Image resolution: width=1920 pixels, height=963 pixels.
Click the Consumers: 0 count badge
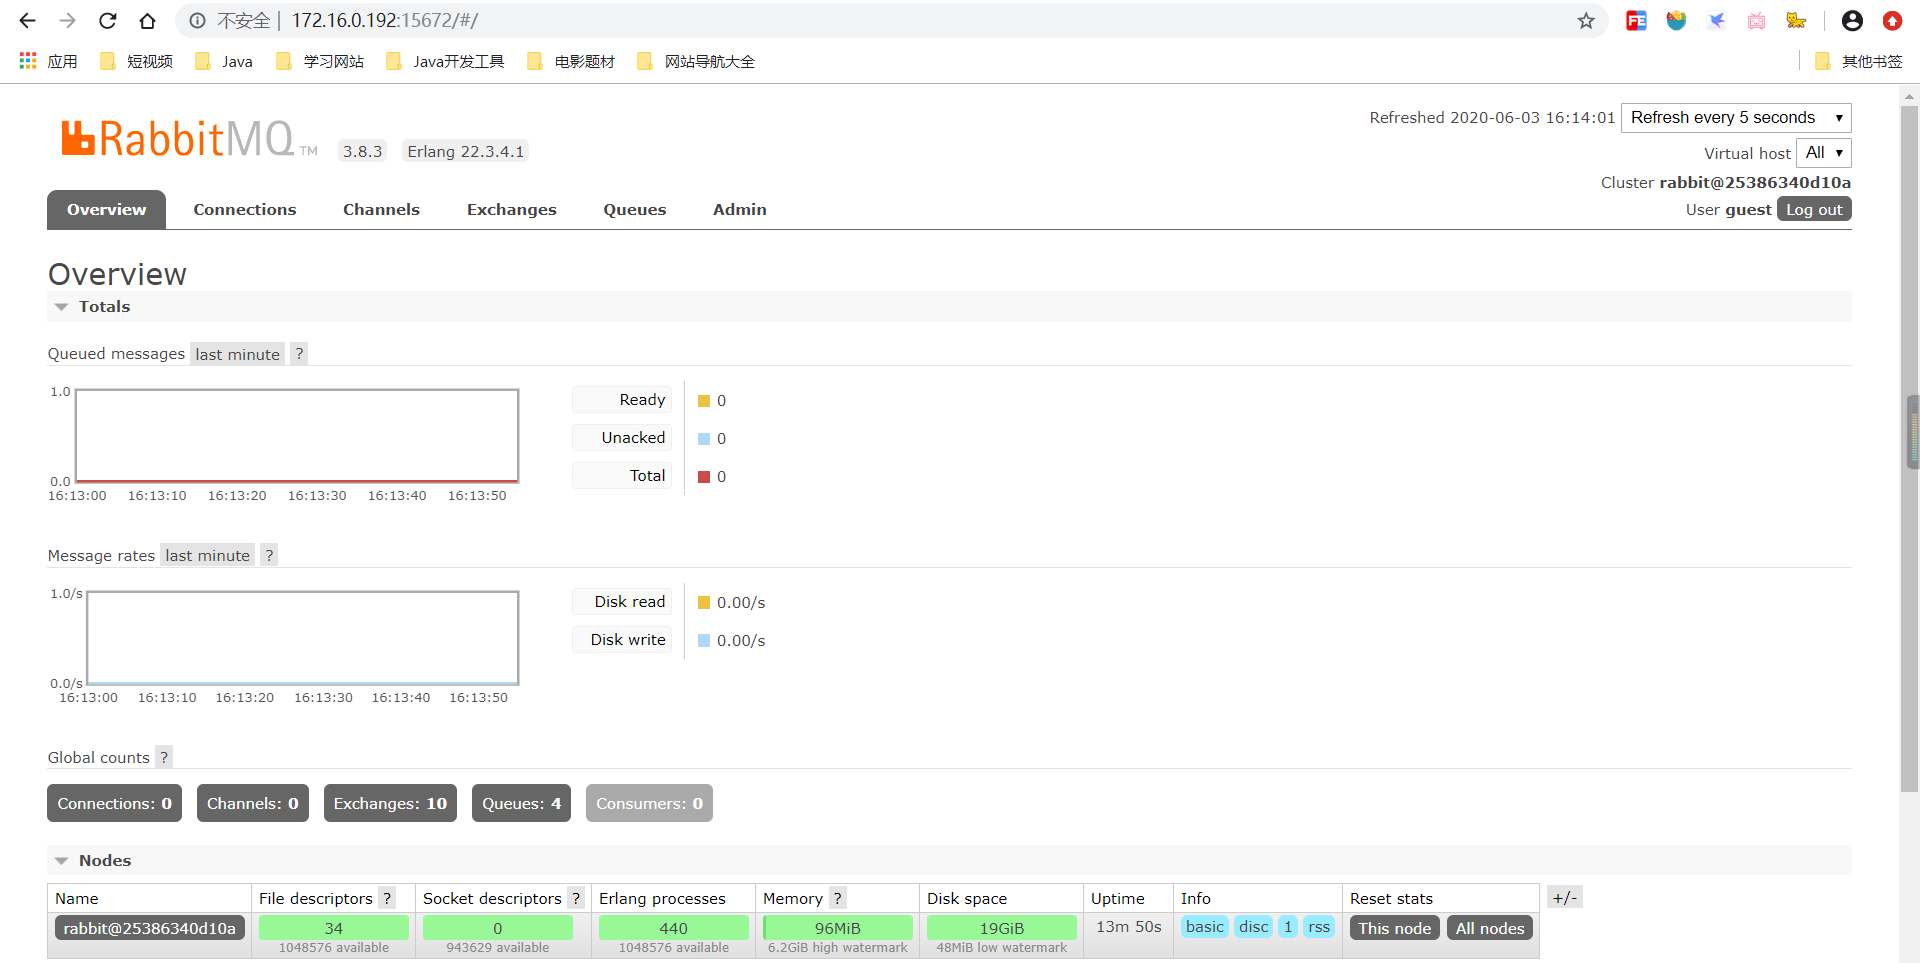pos(649,804)
